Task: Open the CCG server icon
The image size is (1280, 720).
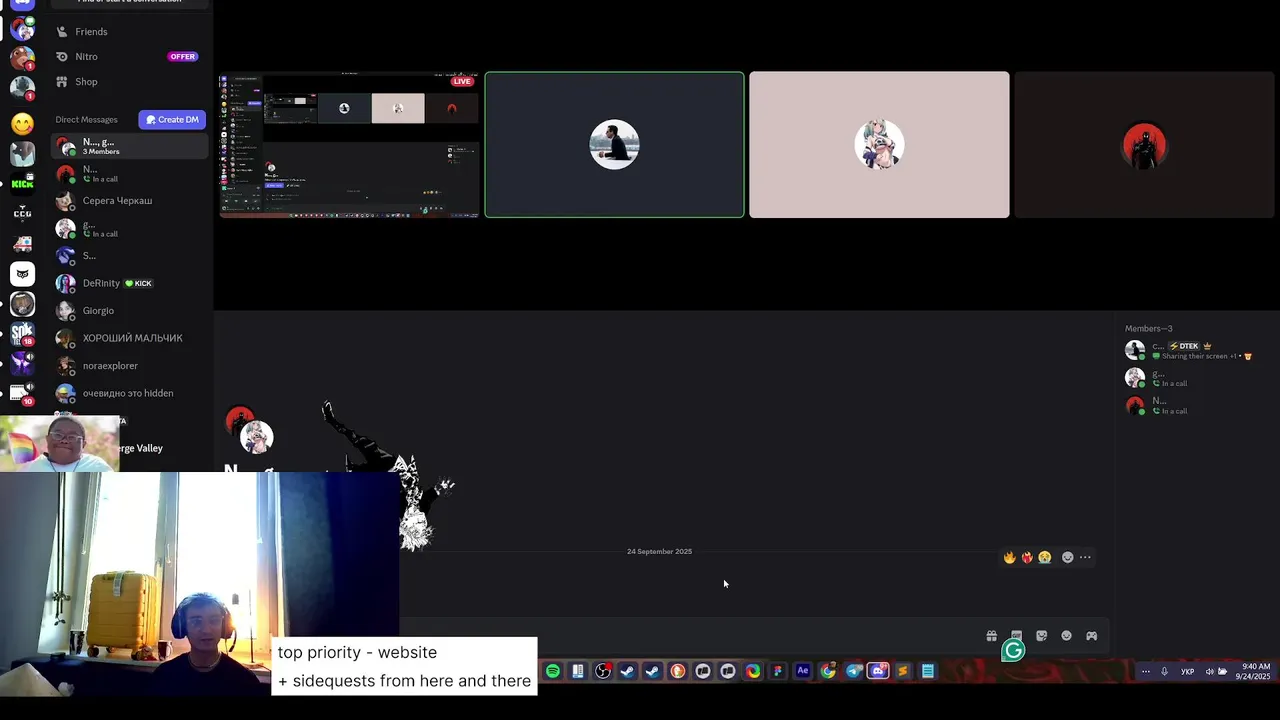Action: pos(22,213)
